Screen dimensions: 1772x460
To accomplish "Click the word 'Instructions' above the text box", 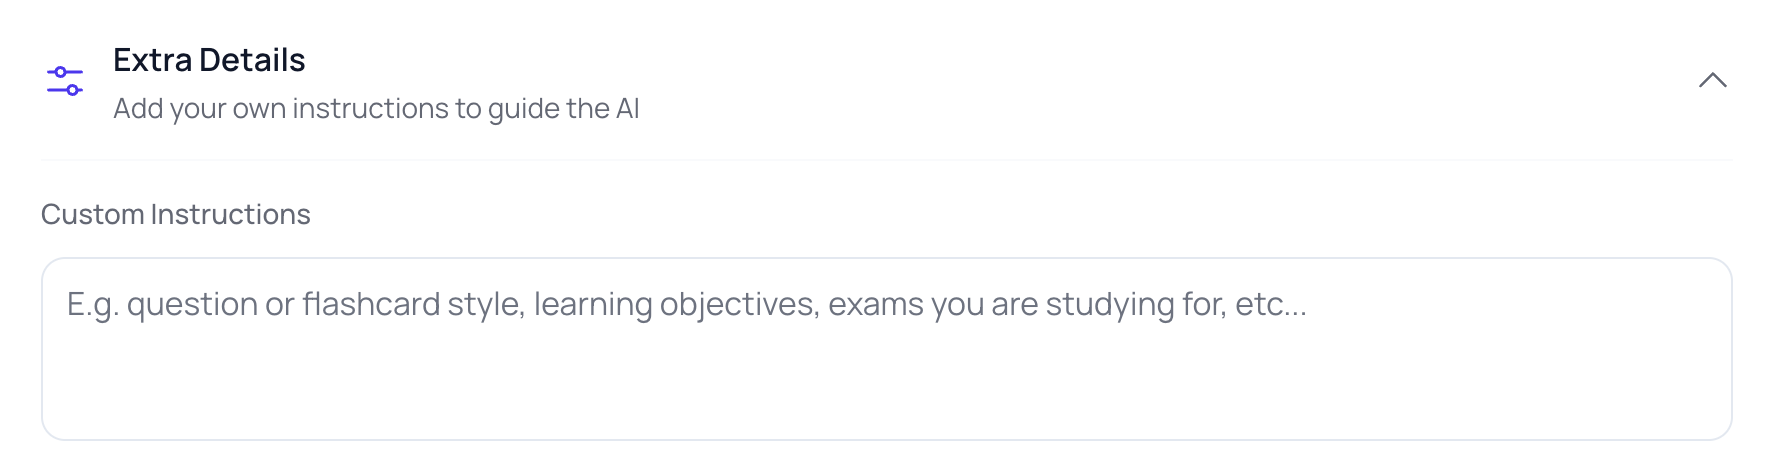I will [x=230, y=214].
